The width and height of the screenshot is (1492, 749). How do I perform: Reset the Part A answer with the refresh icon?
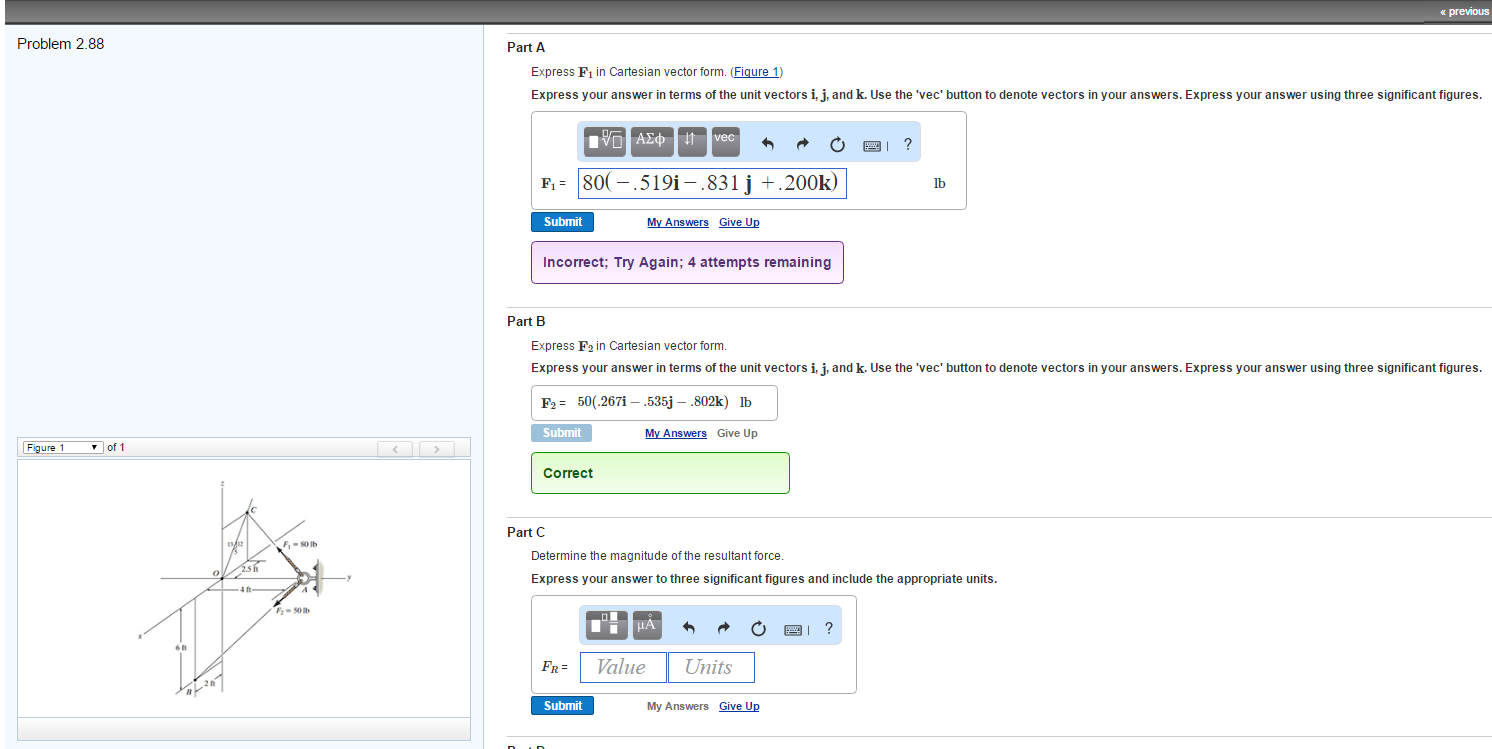click(836, 144)
